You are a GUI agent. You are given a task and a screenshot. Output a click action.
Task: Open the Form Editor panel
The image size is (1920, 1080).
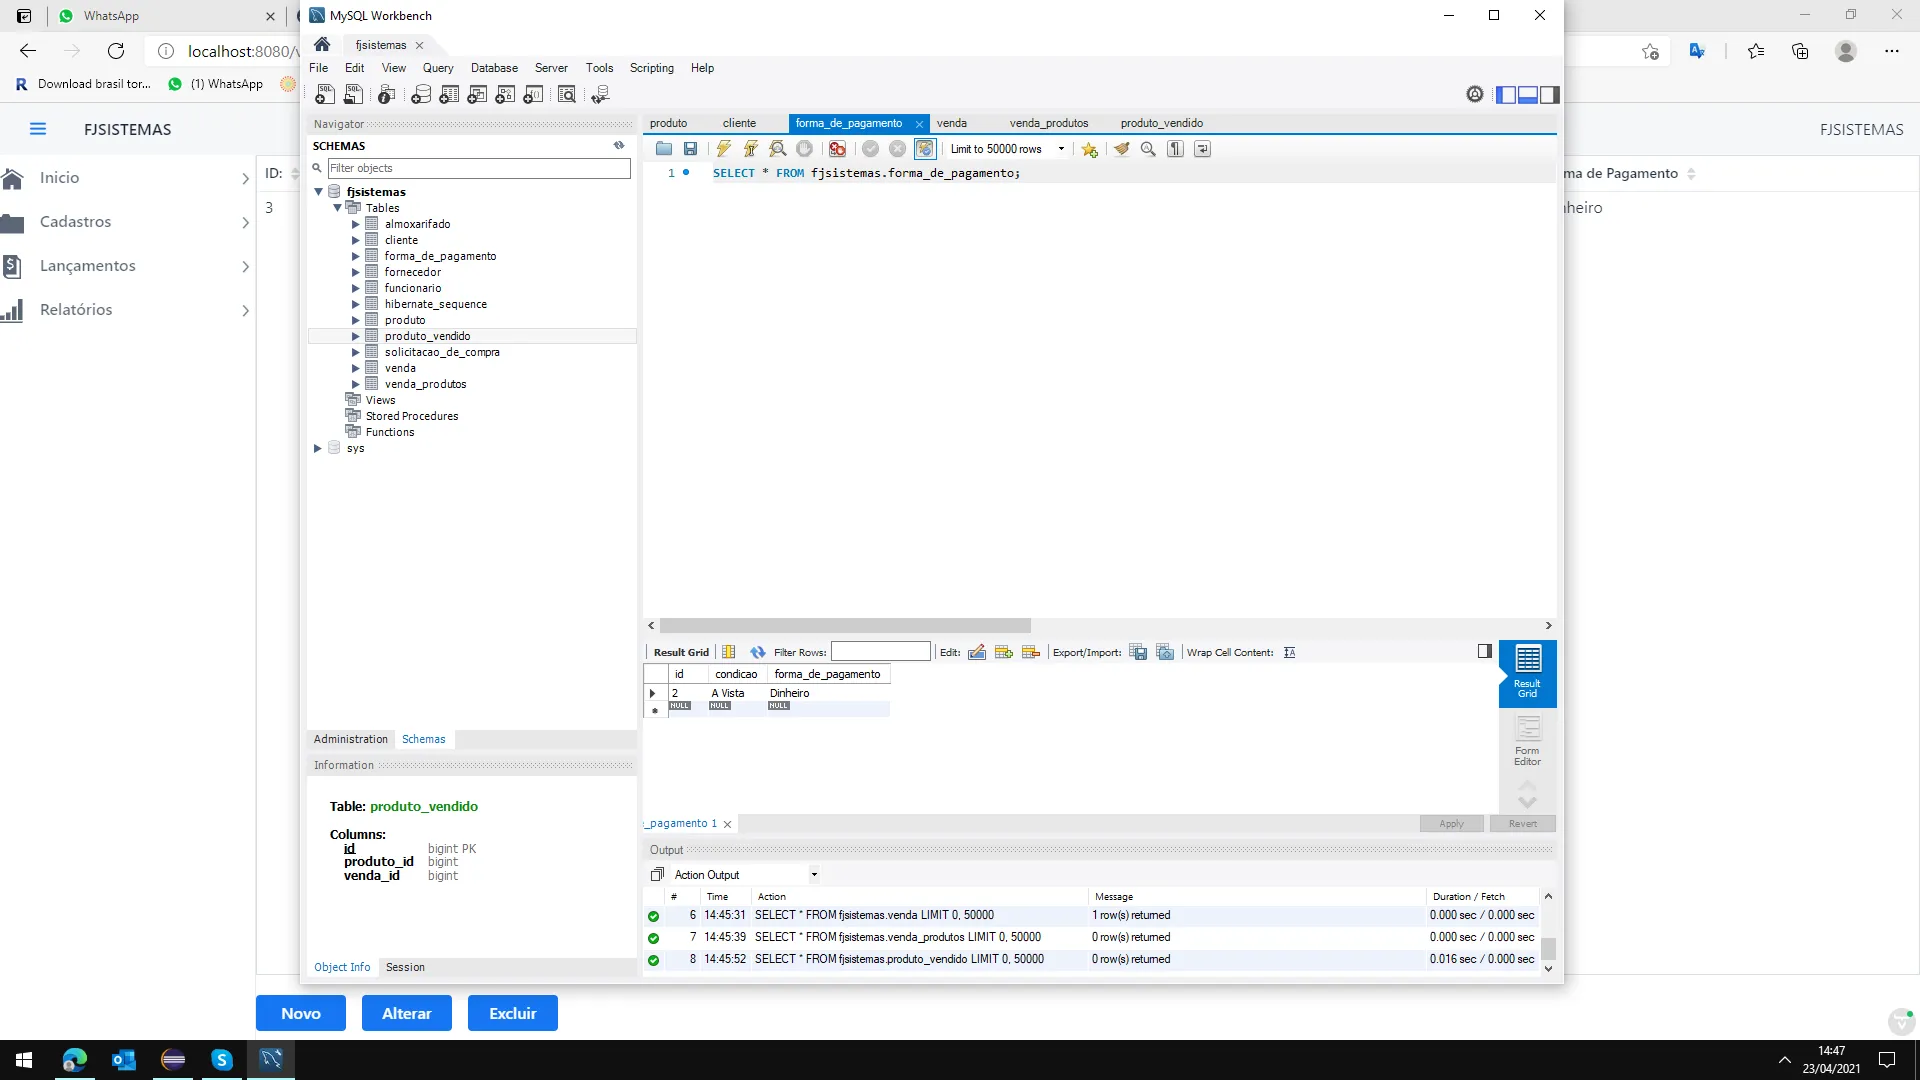click(1527, 740)
